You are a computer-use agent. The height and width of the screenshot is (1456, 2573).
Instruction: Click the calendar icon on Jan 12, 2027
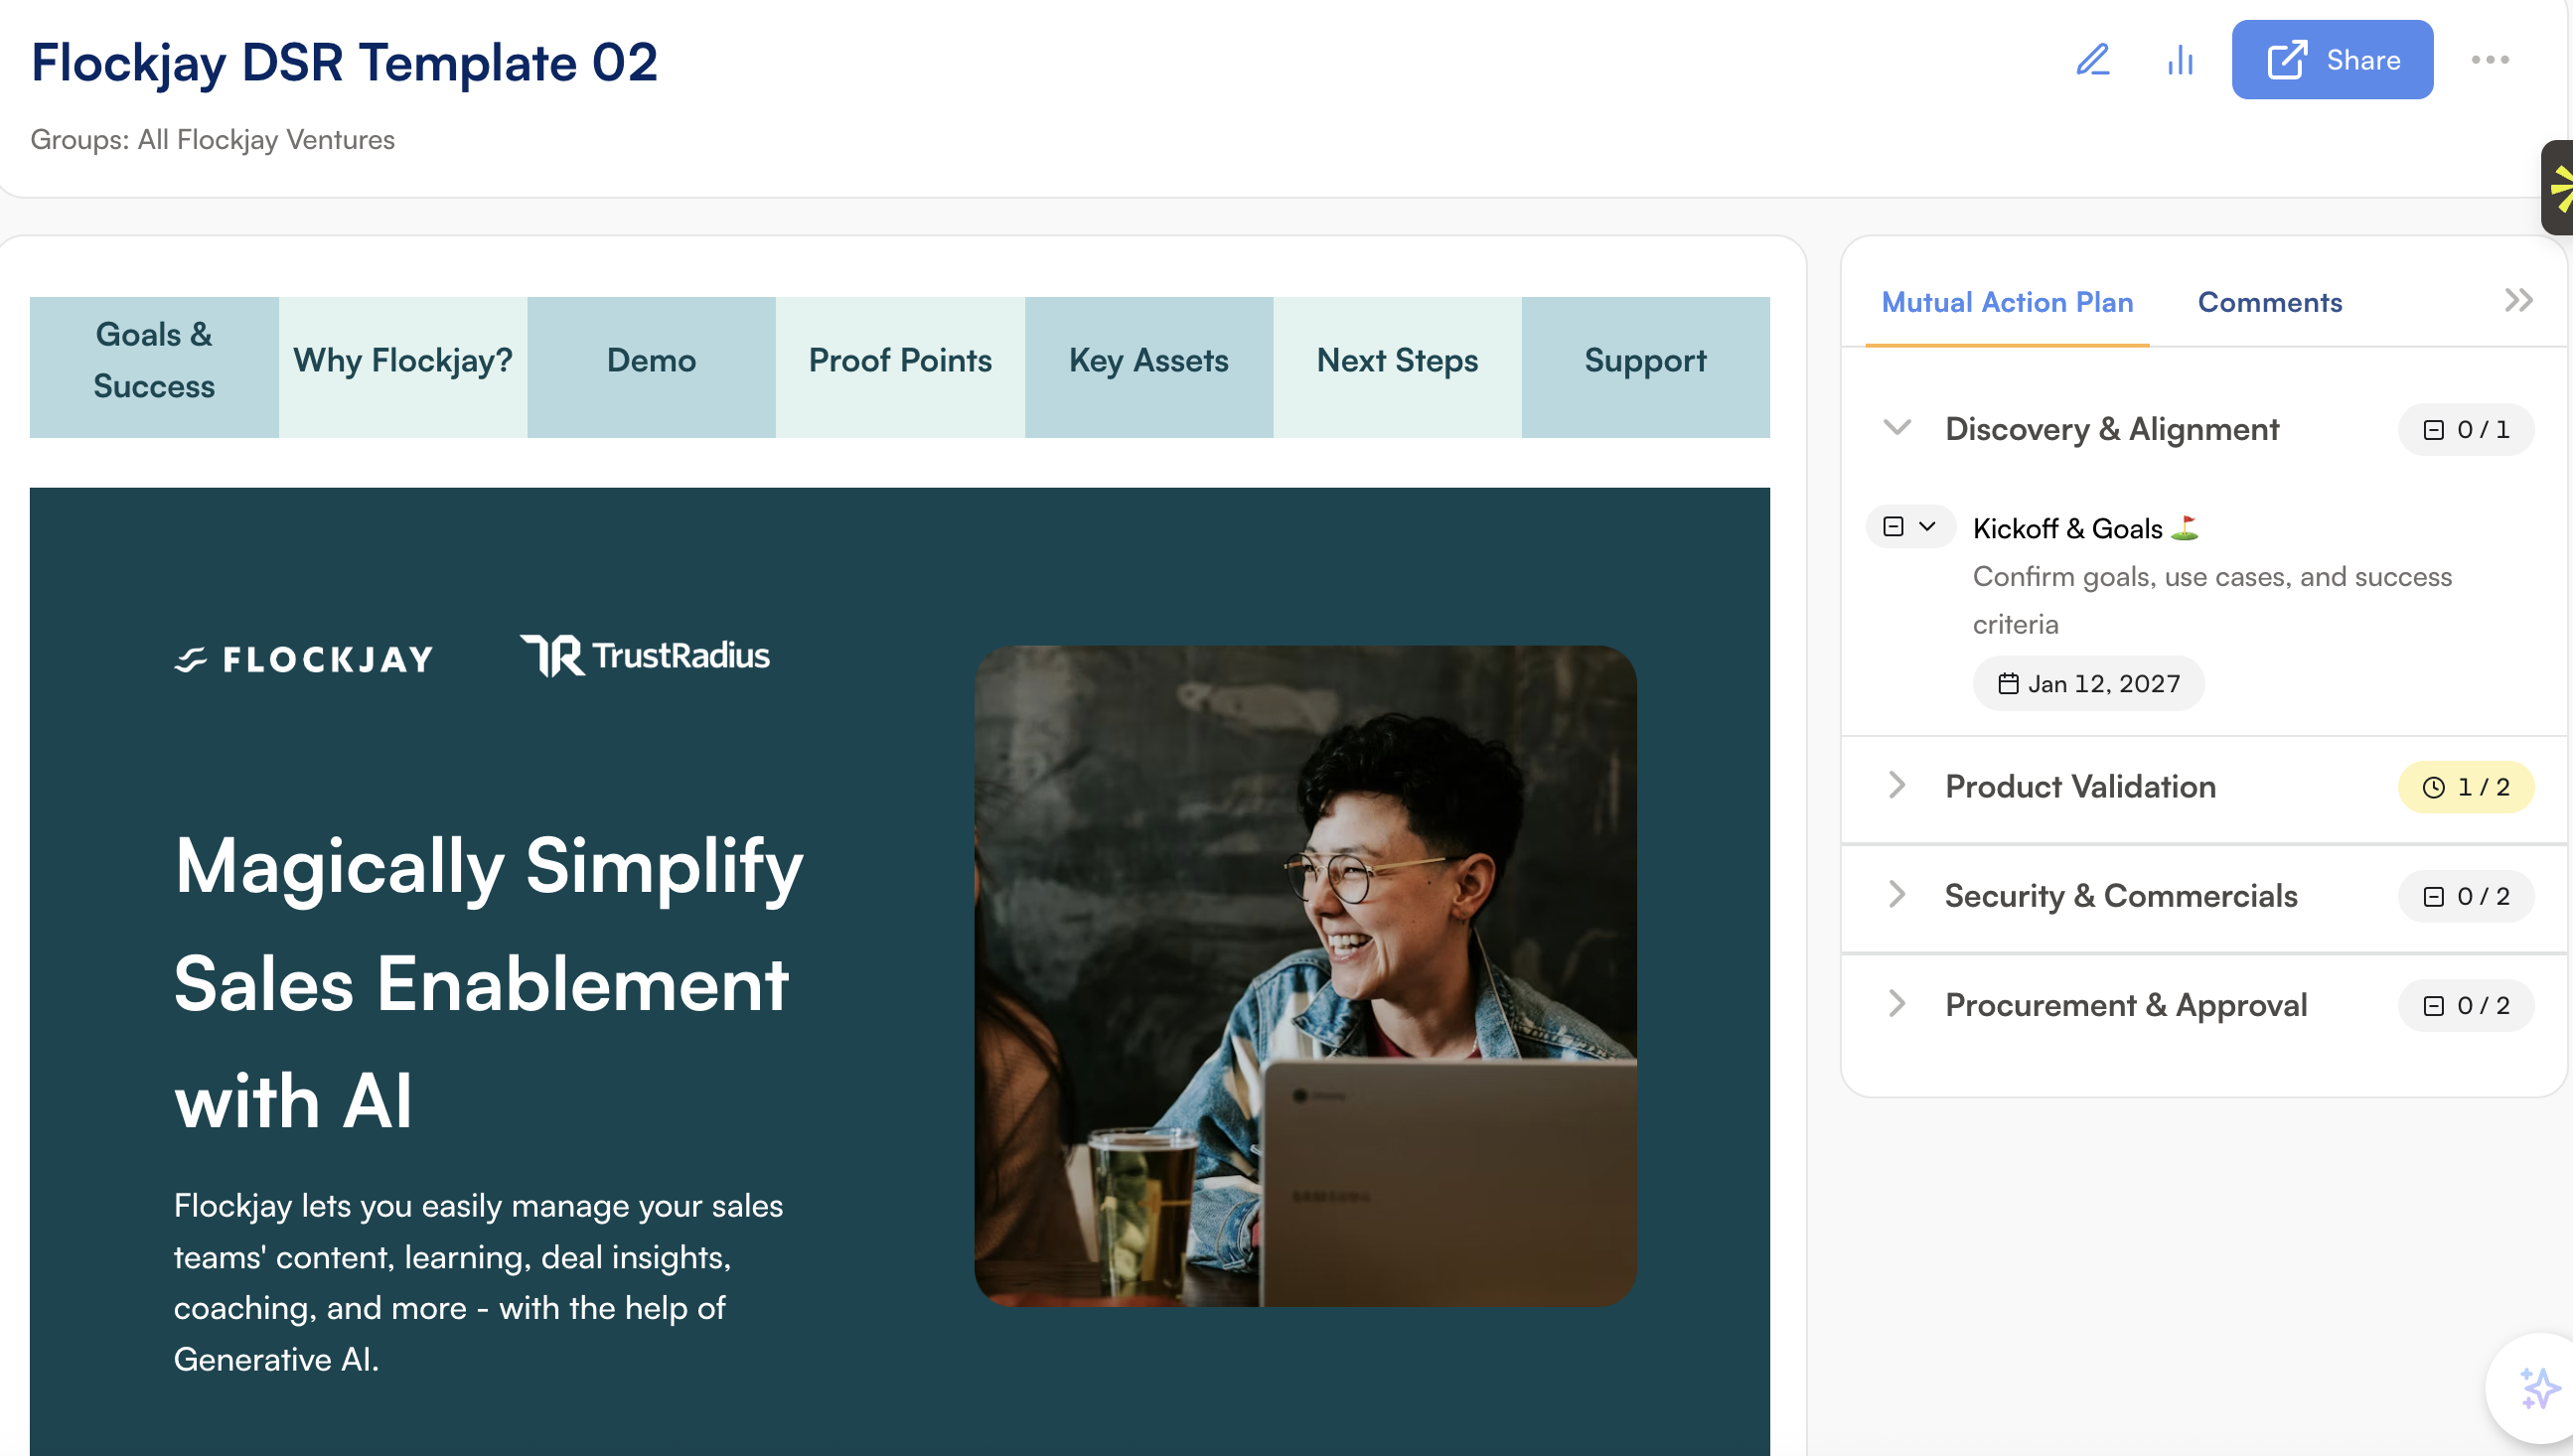pos(2007,684)
